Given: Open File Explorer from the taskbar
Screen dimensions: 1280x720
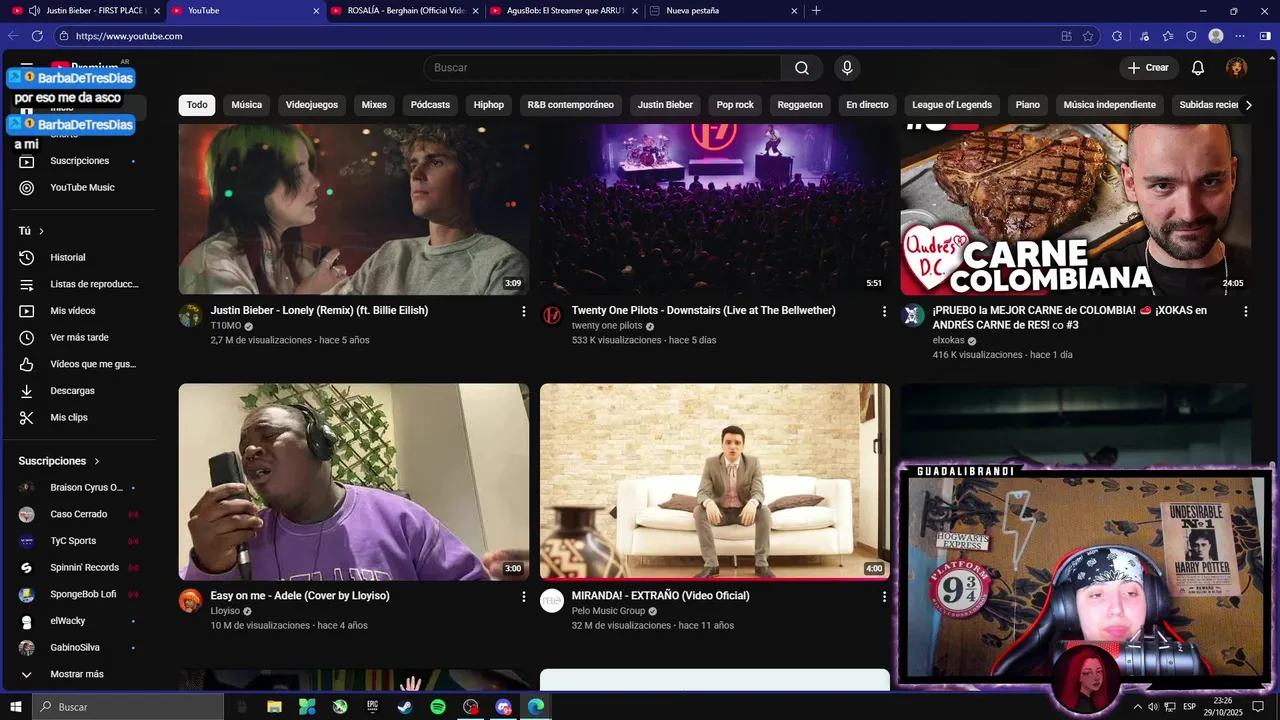Looking at the screenshot, I should (274, 707).
